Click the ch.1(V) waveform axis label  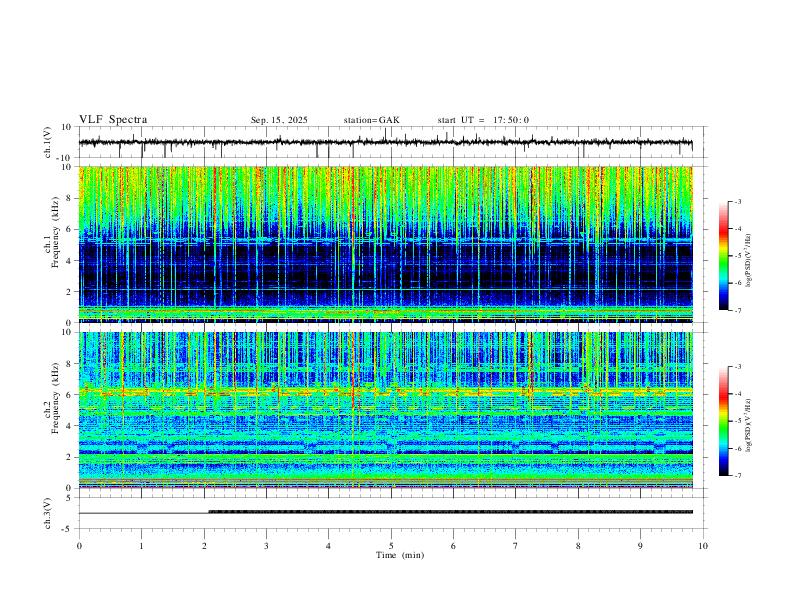(x=48, y=142)
